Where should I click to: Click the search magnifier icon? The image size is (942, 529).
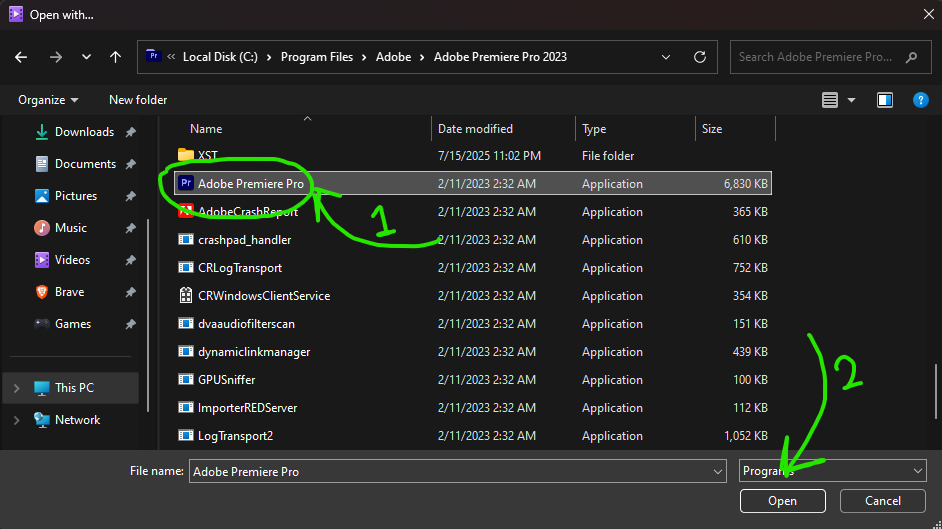911,57
